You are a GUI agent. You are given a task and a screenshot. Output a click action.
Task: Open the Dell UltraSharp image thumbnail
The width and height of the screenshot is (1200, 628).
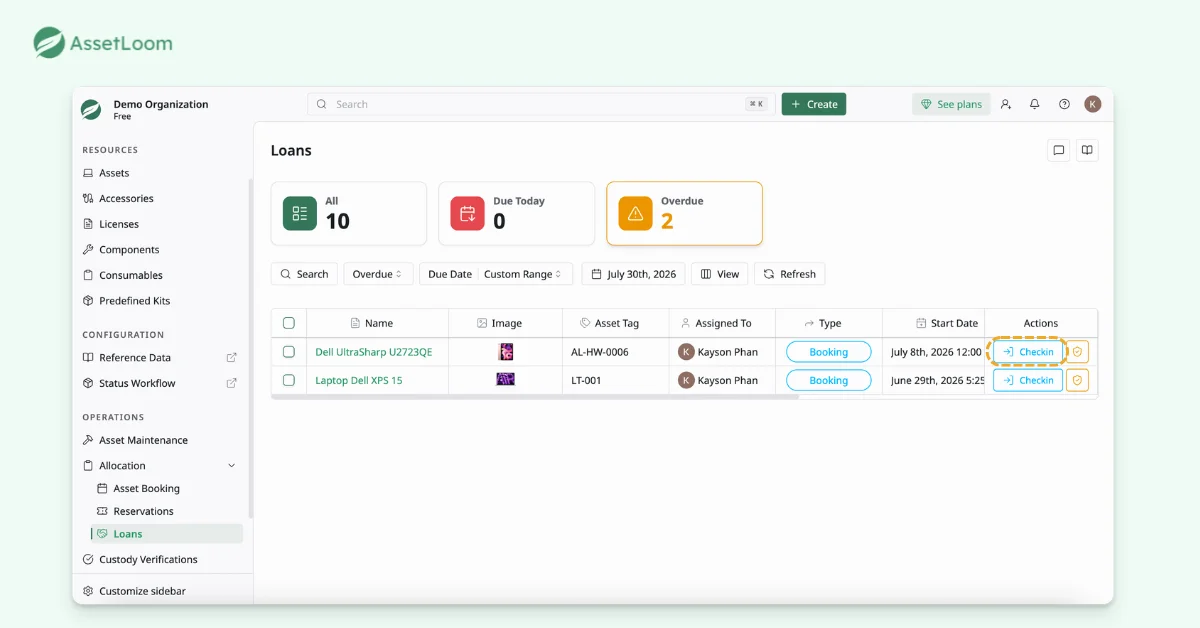point(506,352)
